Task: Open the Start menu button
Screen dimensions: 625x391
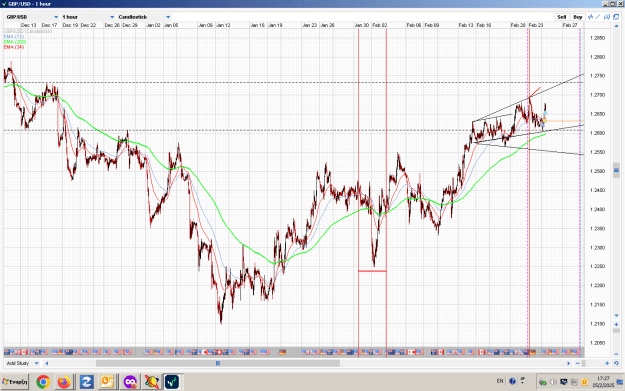Action: [x=15, y=382]
